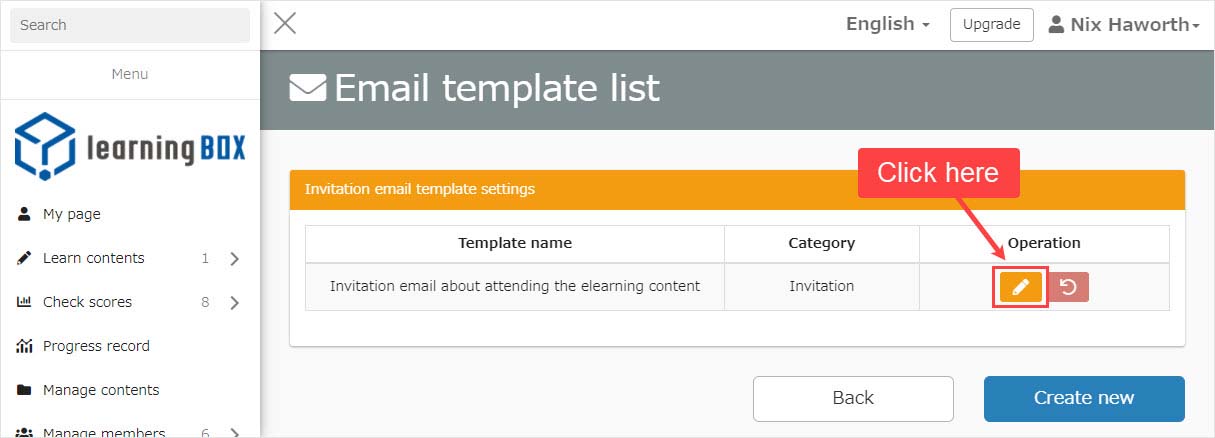This screenshot has width=1215, height=438.
Task: Open the Progress record menu item
Action: coord(96,346)
